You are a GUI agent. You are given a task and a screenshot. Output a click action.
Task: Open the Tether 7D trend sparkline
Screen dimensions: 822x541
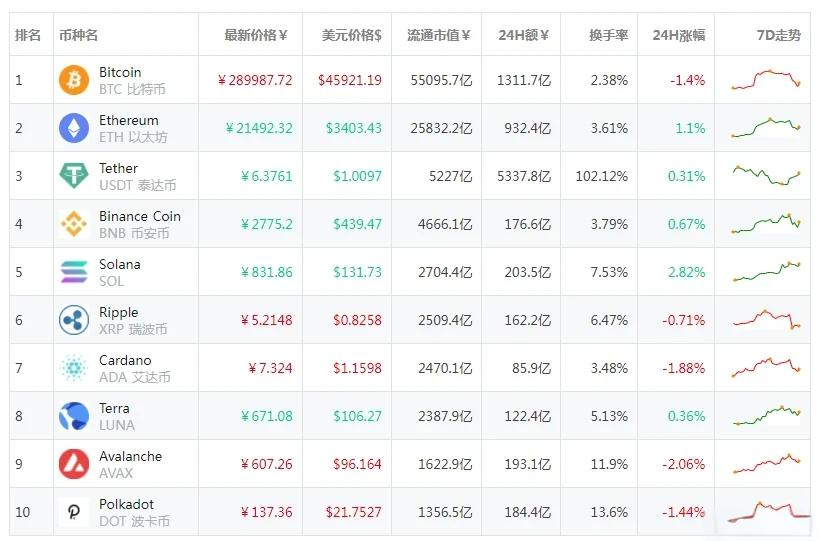(x=766, y=175)
